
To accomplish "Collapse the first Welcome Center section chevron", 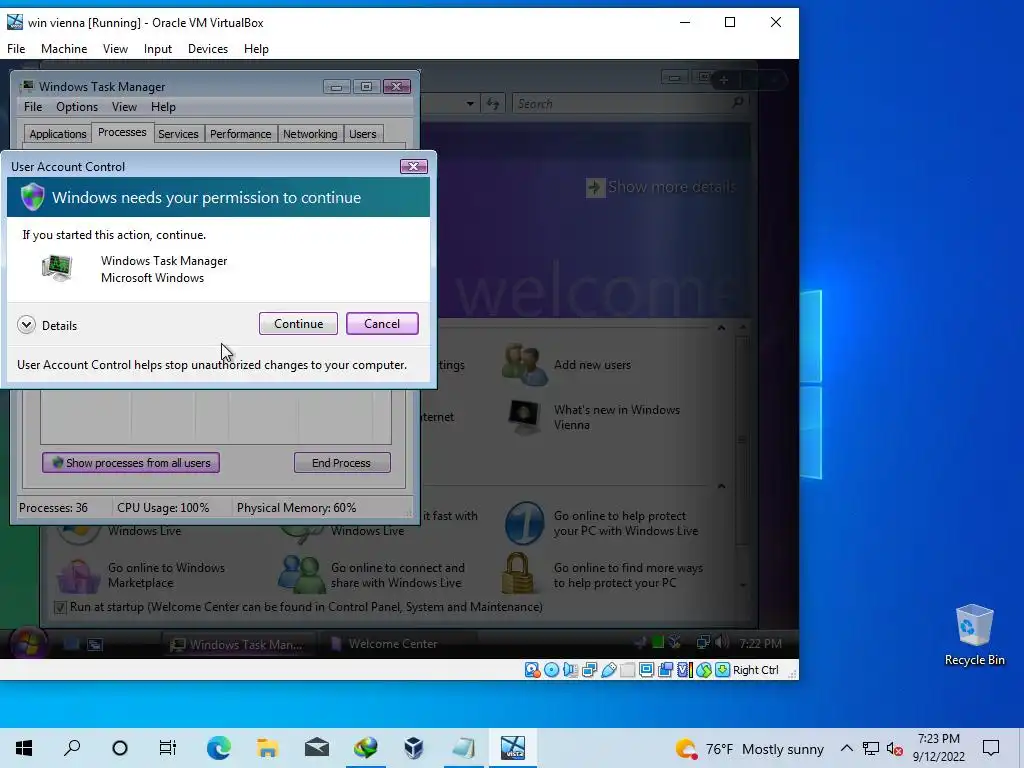I will pyautogui.click(x=721, y=328).
